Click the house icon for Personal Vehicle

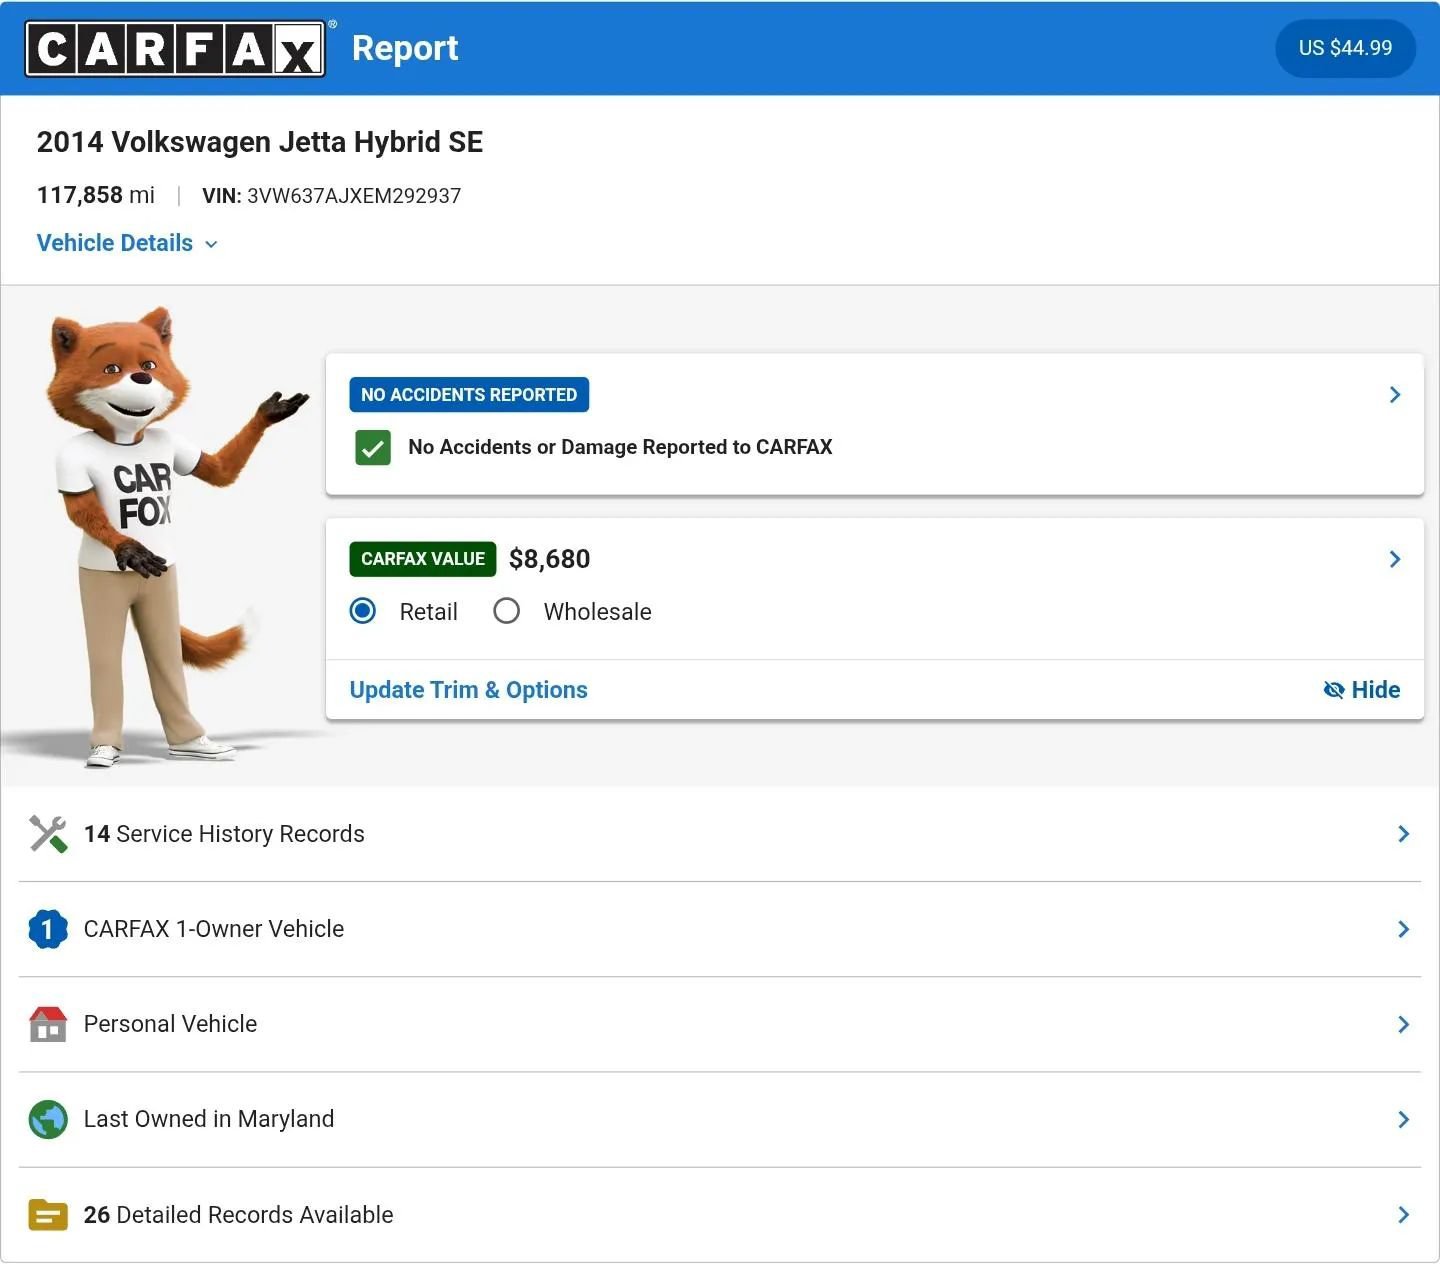(x=48, y=1024)
